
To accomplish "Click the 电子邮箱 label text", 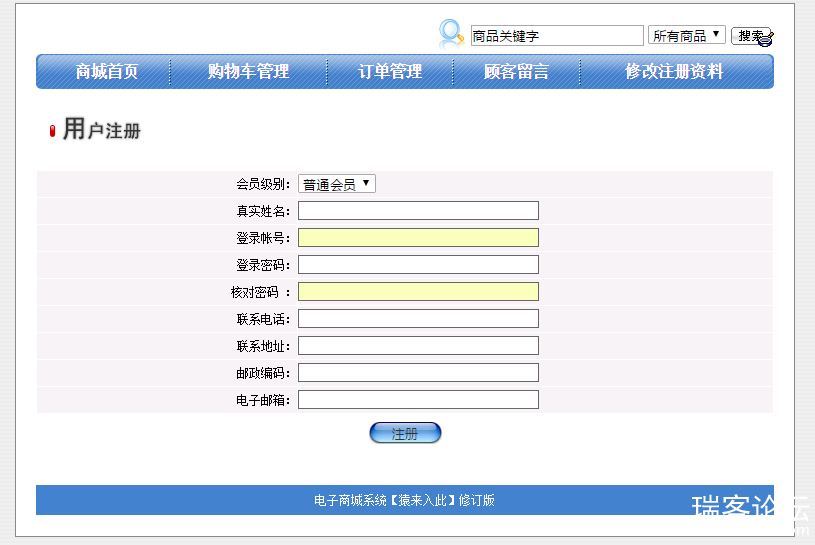I will click(263, 400).
